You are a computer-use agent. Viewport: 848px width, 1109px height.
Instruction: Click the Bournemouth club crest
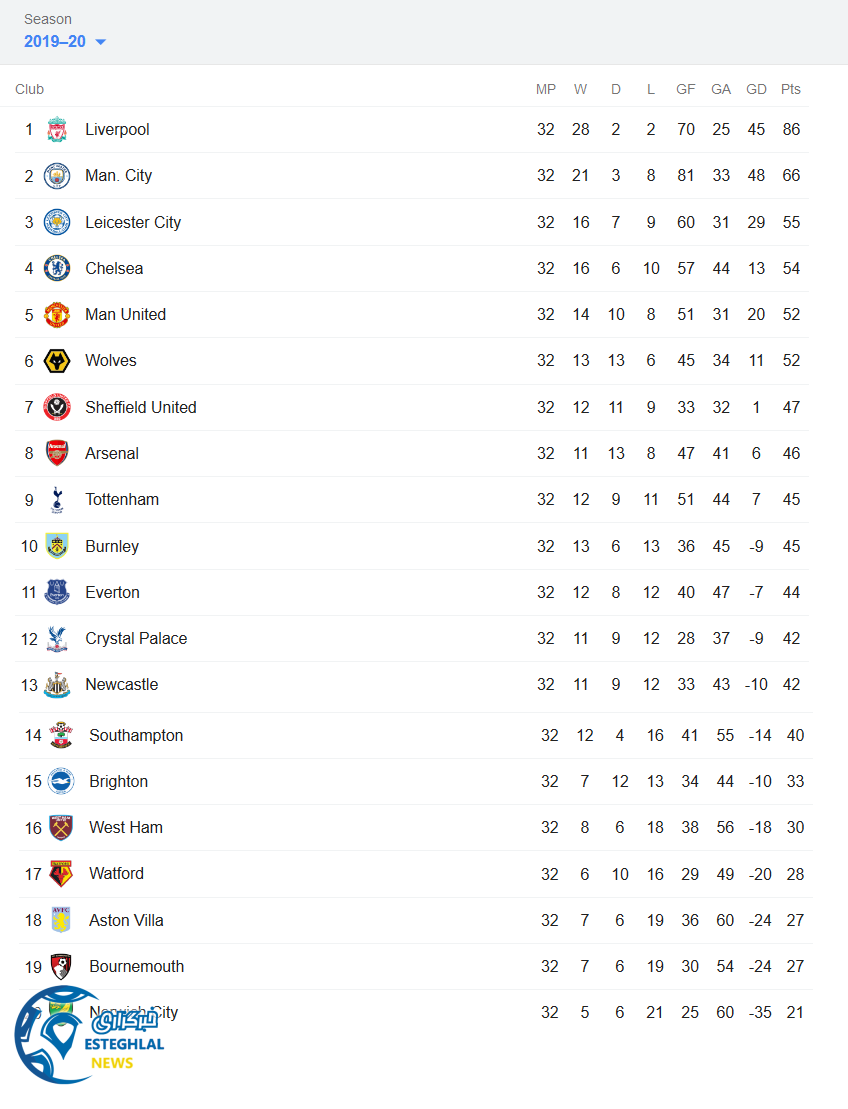(61, 967)
